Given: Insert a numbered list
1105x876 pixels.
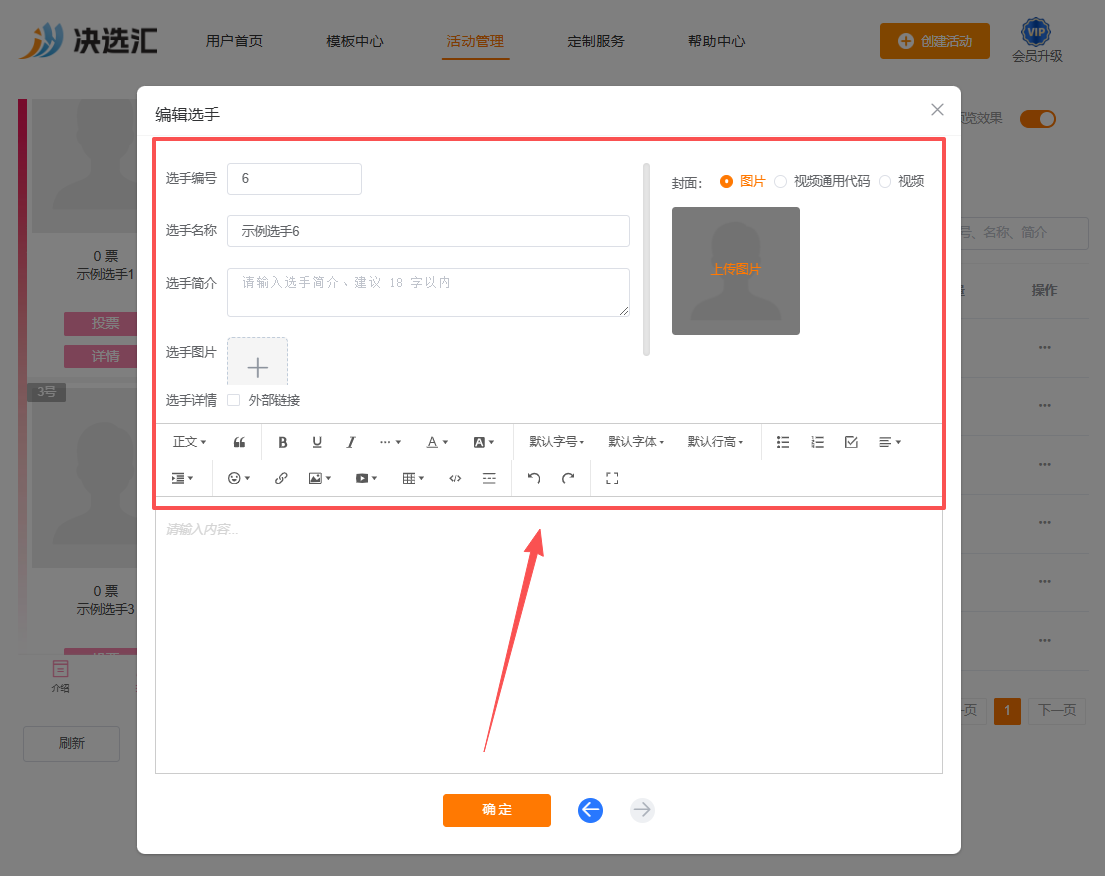Looking at the screenshot, I should [817, 442].
